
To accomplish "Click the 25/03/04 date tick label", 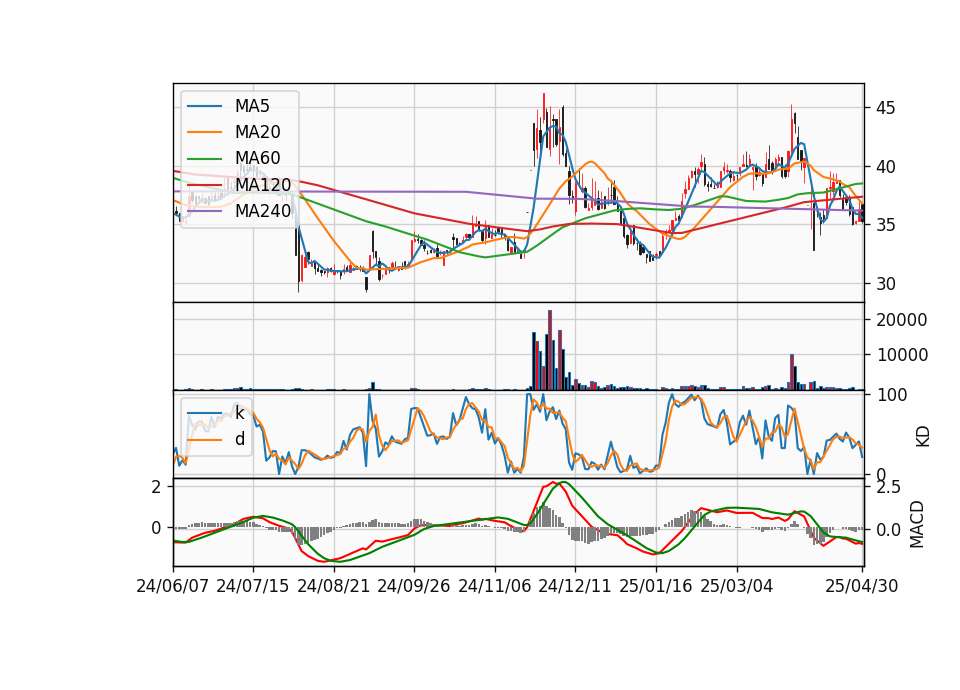I will click(737, 586).
